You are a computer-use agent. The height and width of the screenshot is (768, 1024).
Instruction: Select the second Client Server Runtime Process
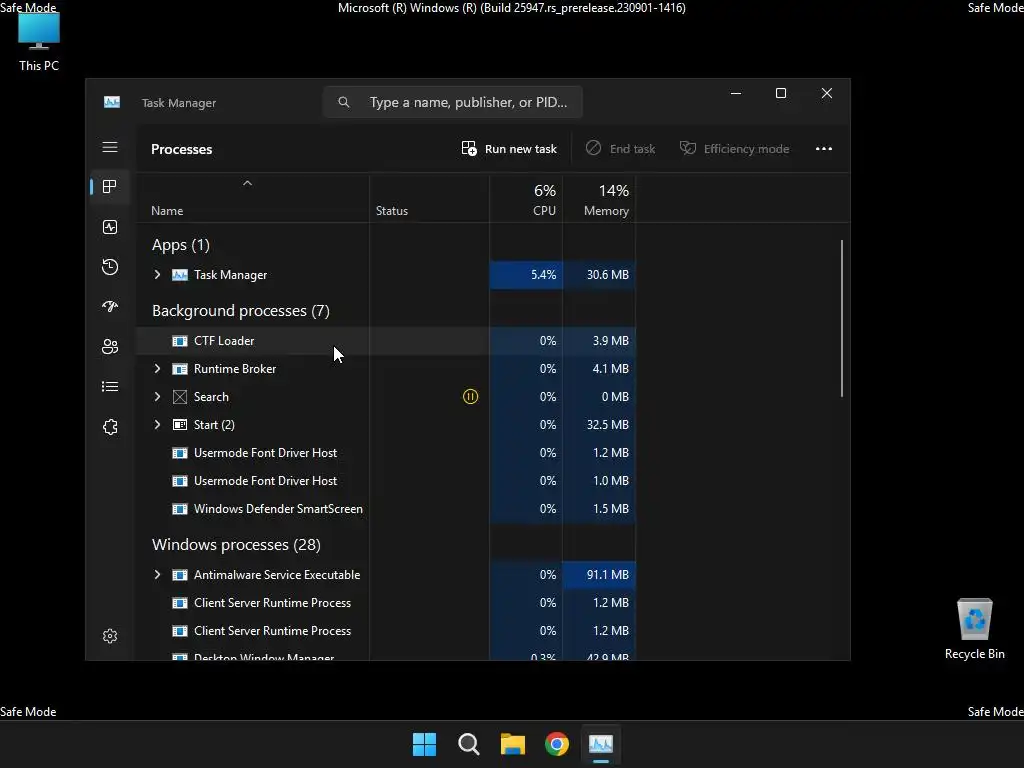272,631
